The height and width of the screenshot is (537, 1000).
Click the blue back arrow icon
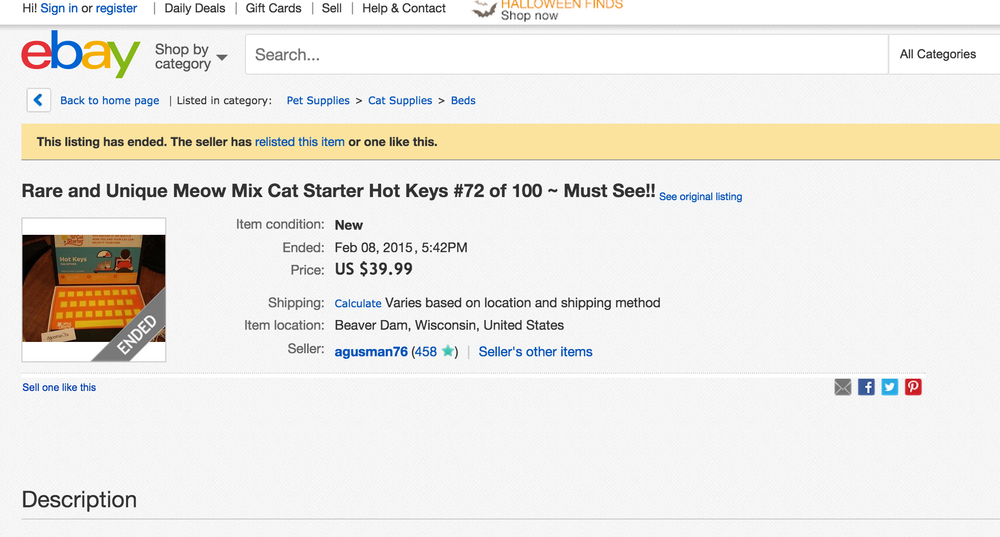(x=38, y=100)
